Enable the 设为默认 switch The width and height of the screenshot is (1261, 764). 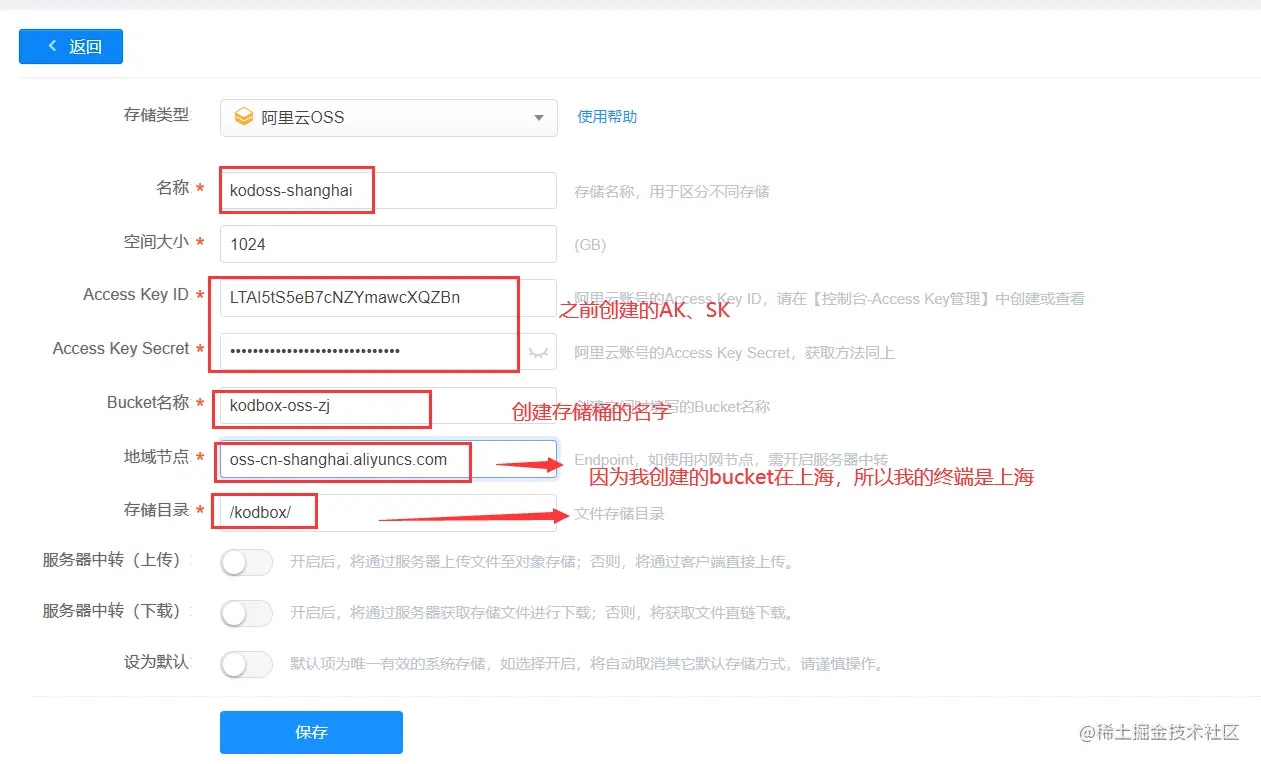(x=246, y=664)
